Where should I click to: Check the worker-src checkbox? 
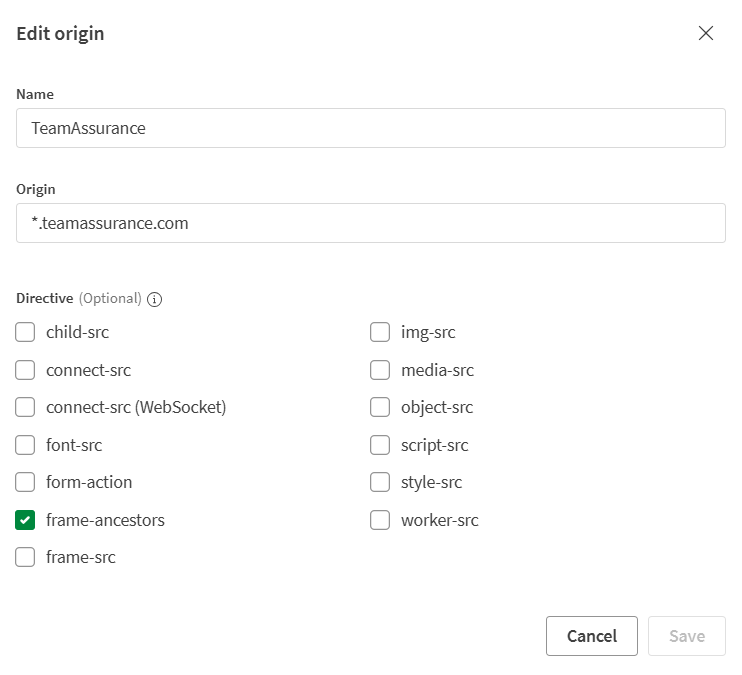380,520
